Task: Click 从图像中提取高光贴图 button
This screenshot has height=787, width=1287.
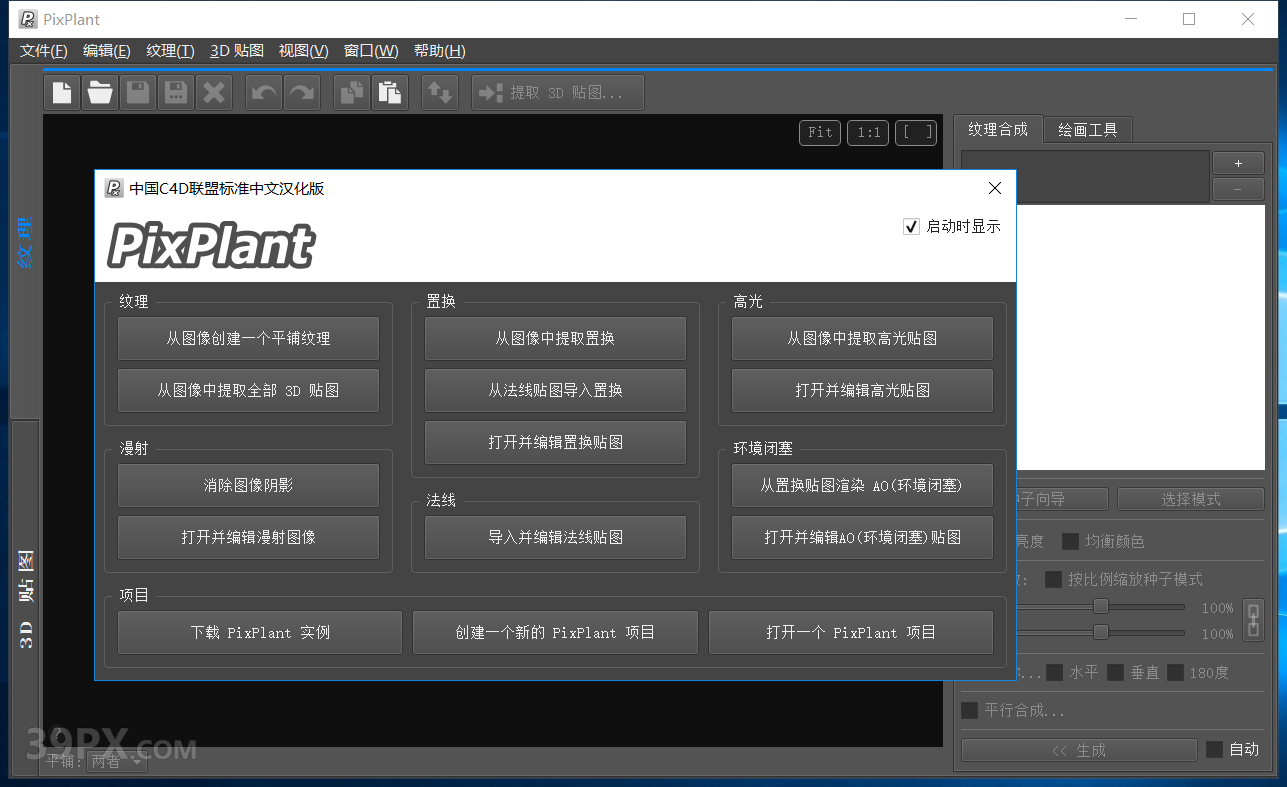Action: click(x=862, y=339)
